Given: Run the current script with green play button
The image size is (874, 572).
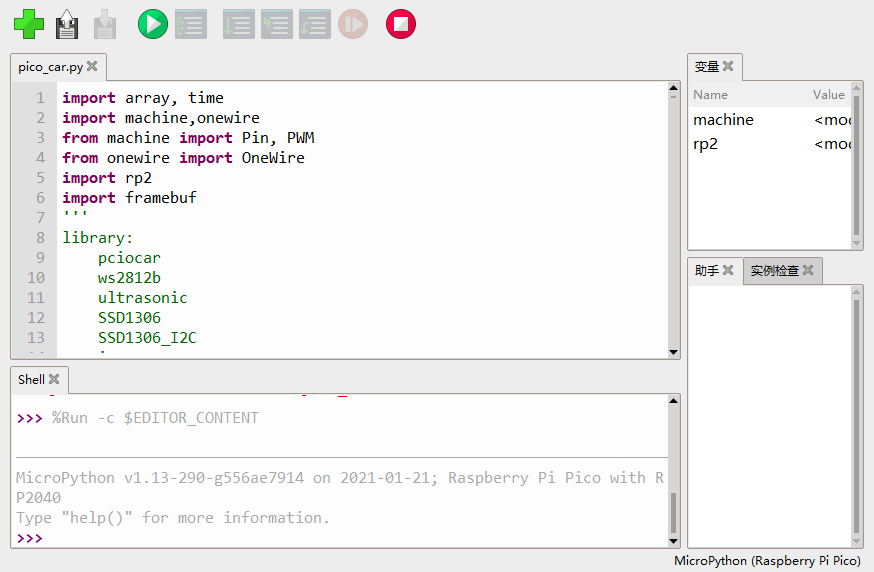Looking at the screenshot, I should (153, 24).
